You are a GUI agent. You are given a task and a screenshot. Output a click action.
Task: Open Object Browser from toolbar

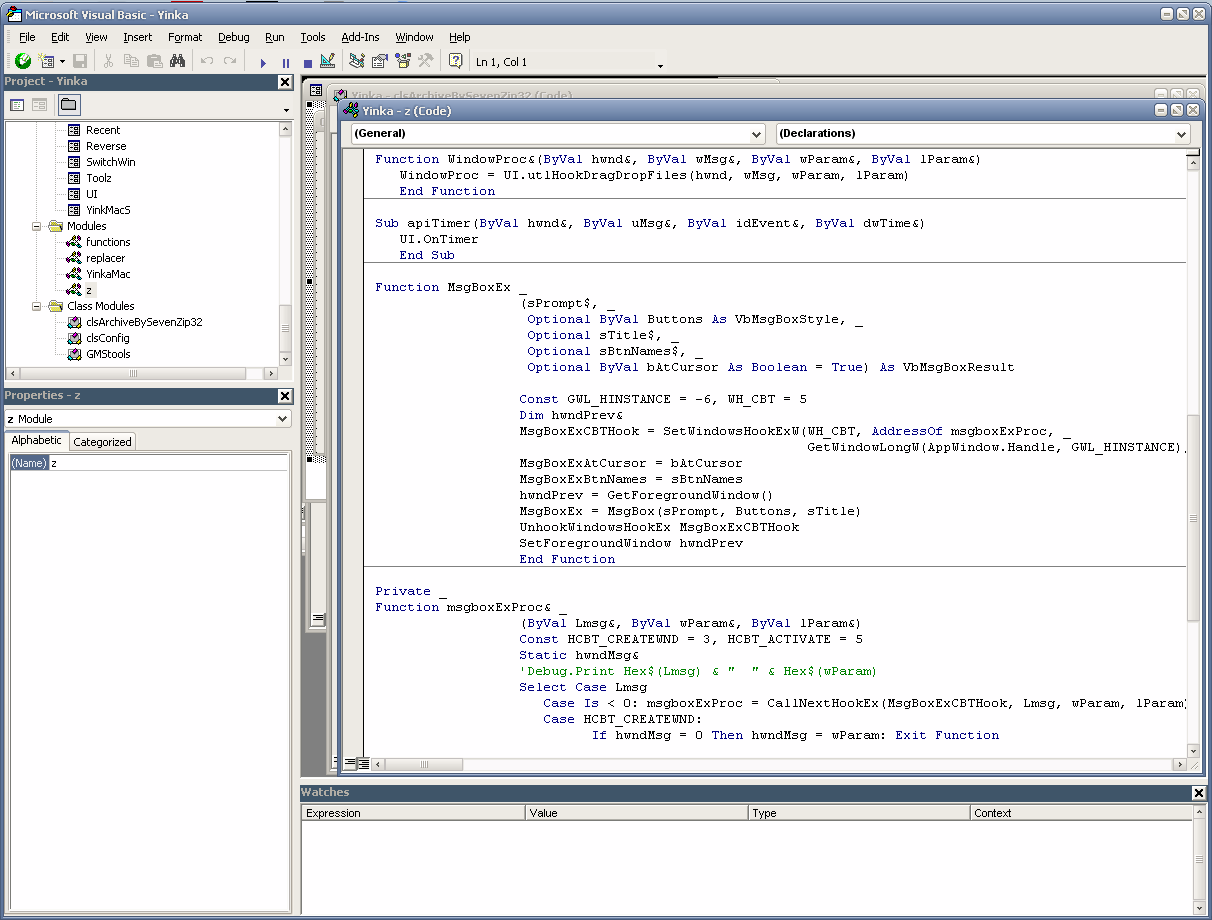pyautogui.click(x=403, y=62)
